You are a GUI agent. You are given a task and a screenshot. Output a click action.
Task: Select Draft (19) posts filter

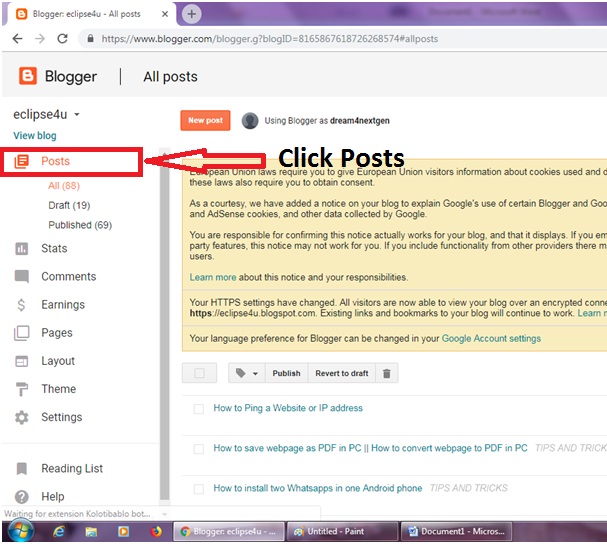click(x=69, y=205)
